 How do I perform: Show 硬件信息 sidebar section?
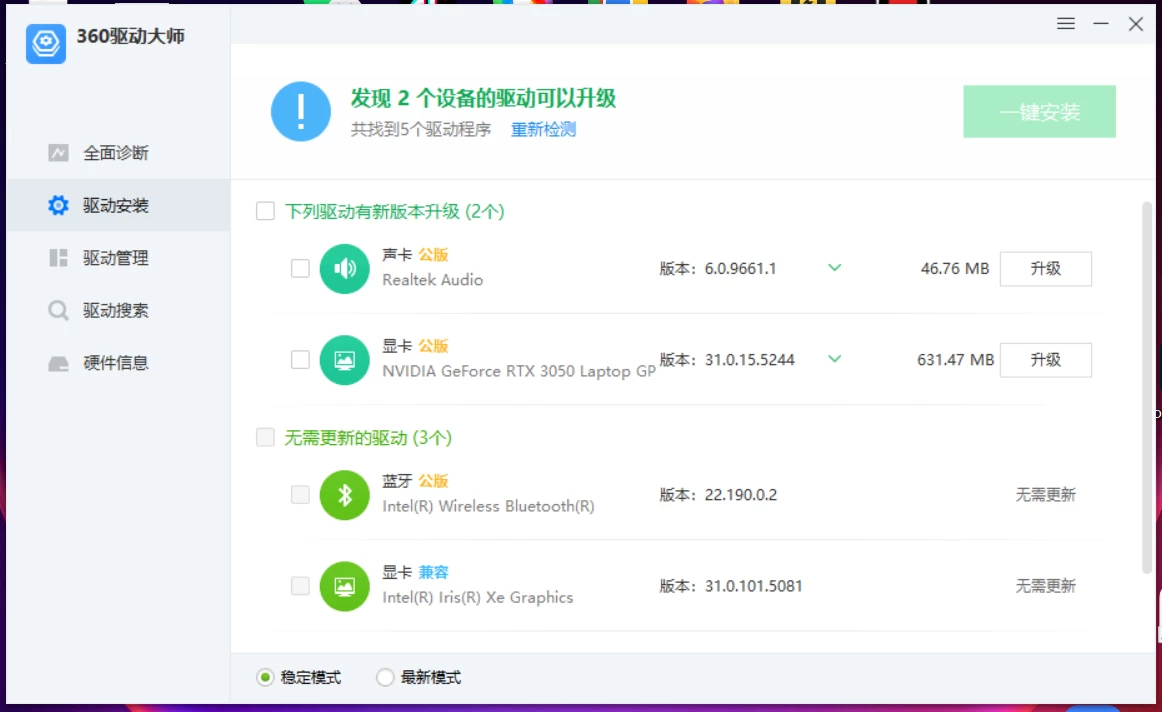pos(119,363)
